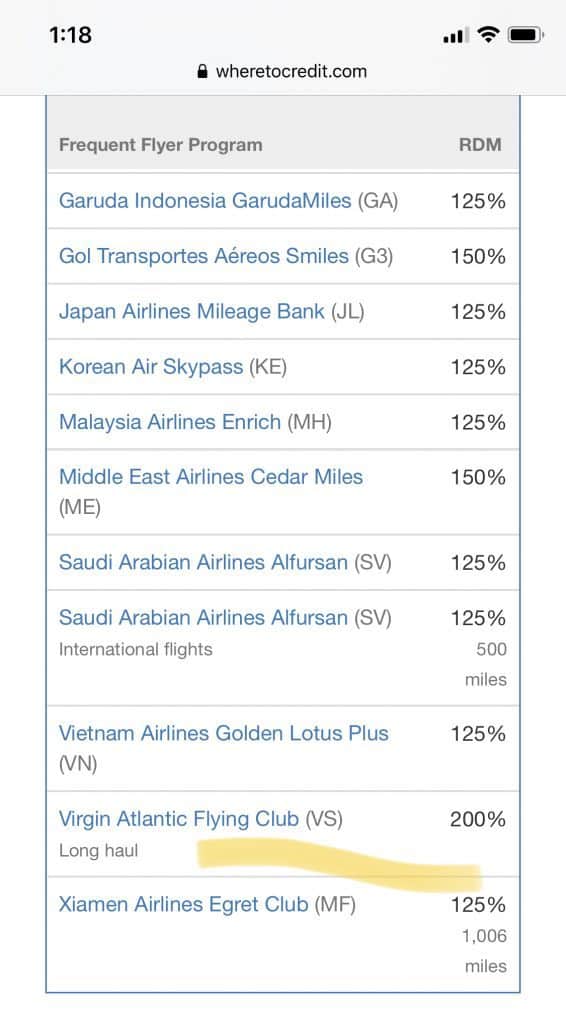Tap the cellular signal bars icon
This screenshot has height=1024, width=566.
point(453,36)
